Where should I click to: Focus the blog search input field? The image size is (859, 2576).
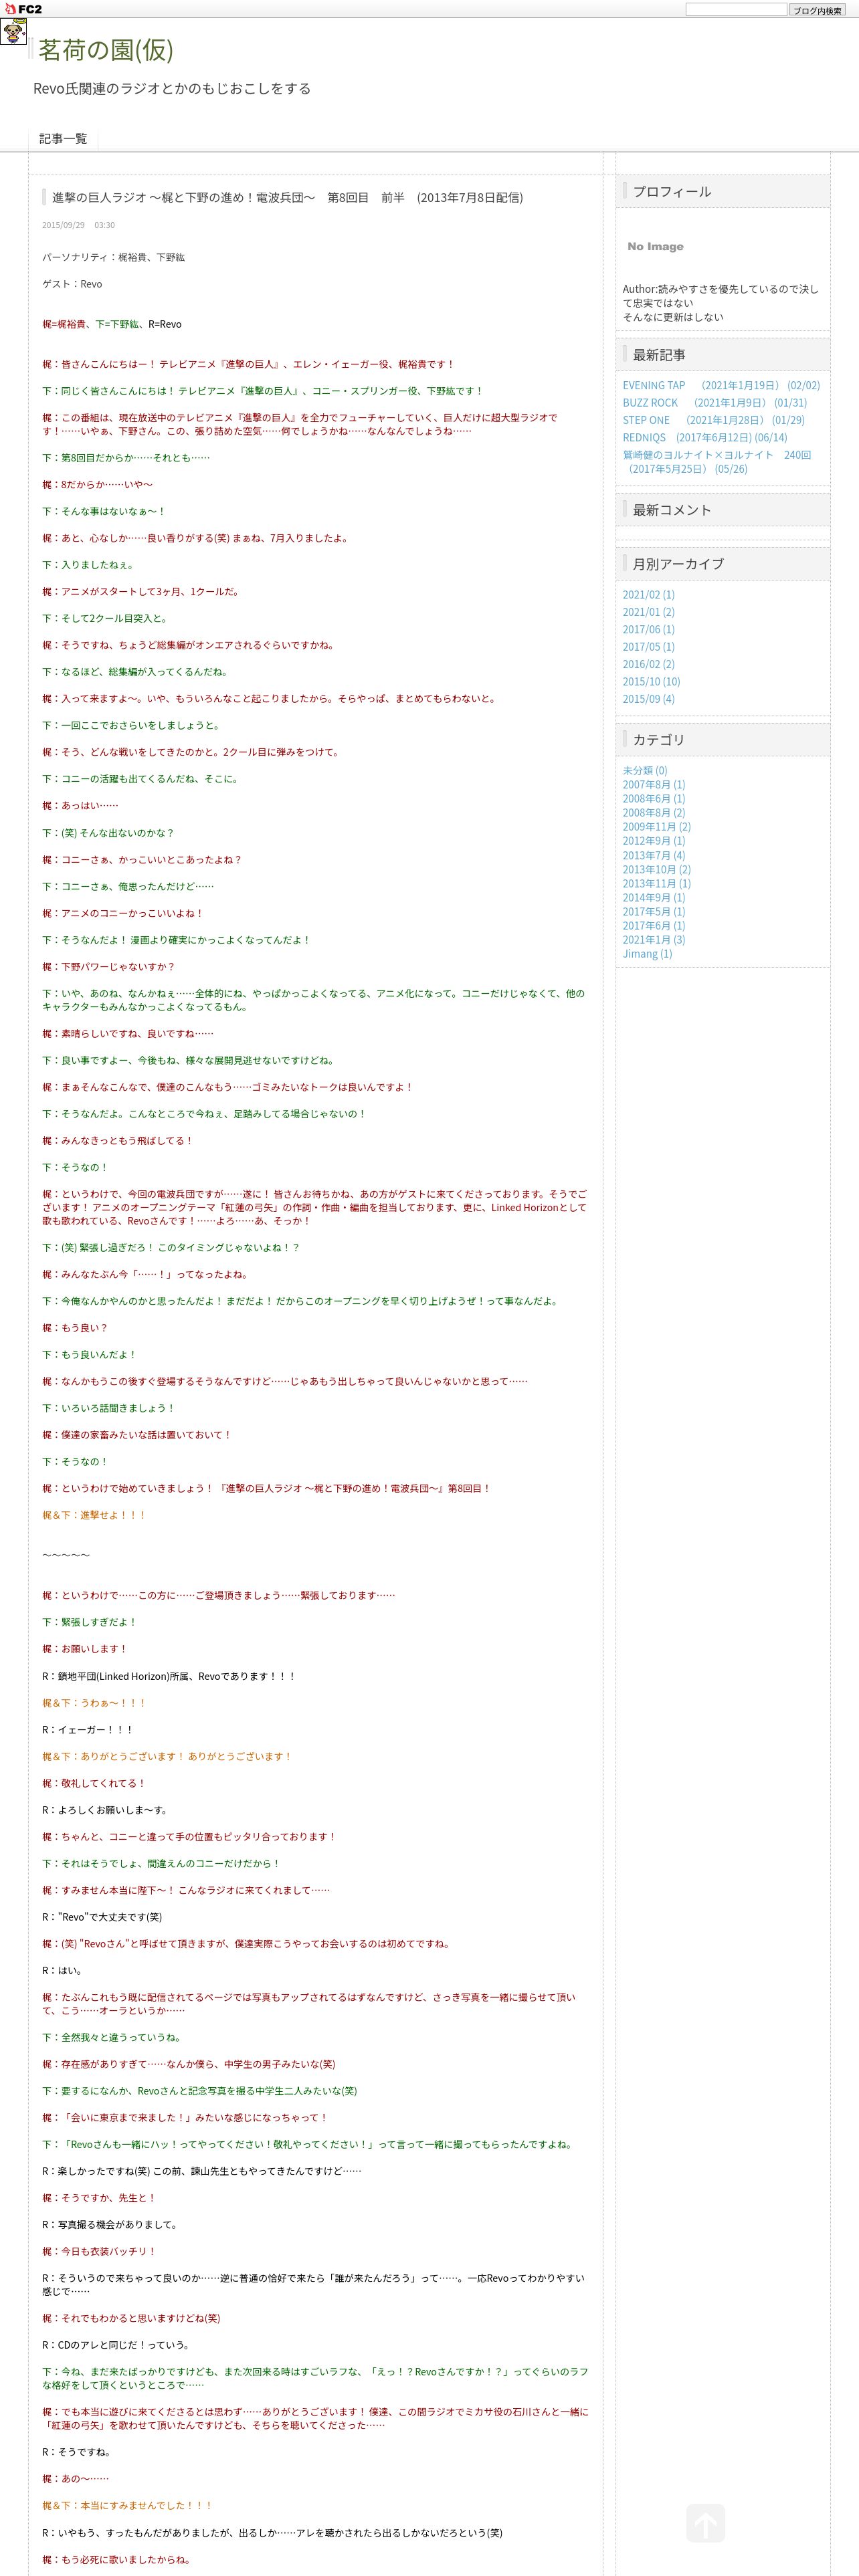(x=736, y=9)
